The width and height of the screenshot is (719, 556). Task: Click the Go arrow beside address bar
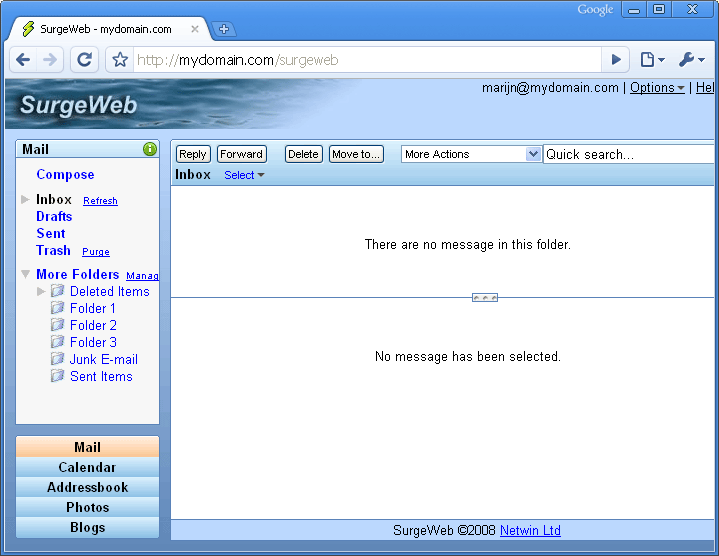[x=616, y=60]
